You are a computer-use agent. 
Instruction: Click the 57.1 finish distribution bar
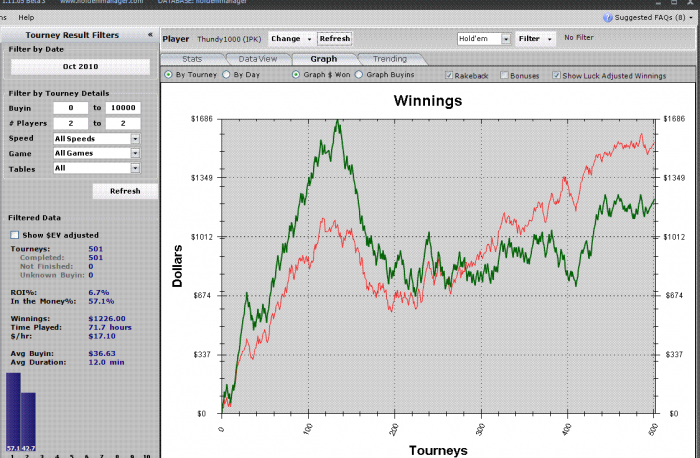[13, 412]
